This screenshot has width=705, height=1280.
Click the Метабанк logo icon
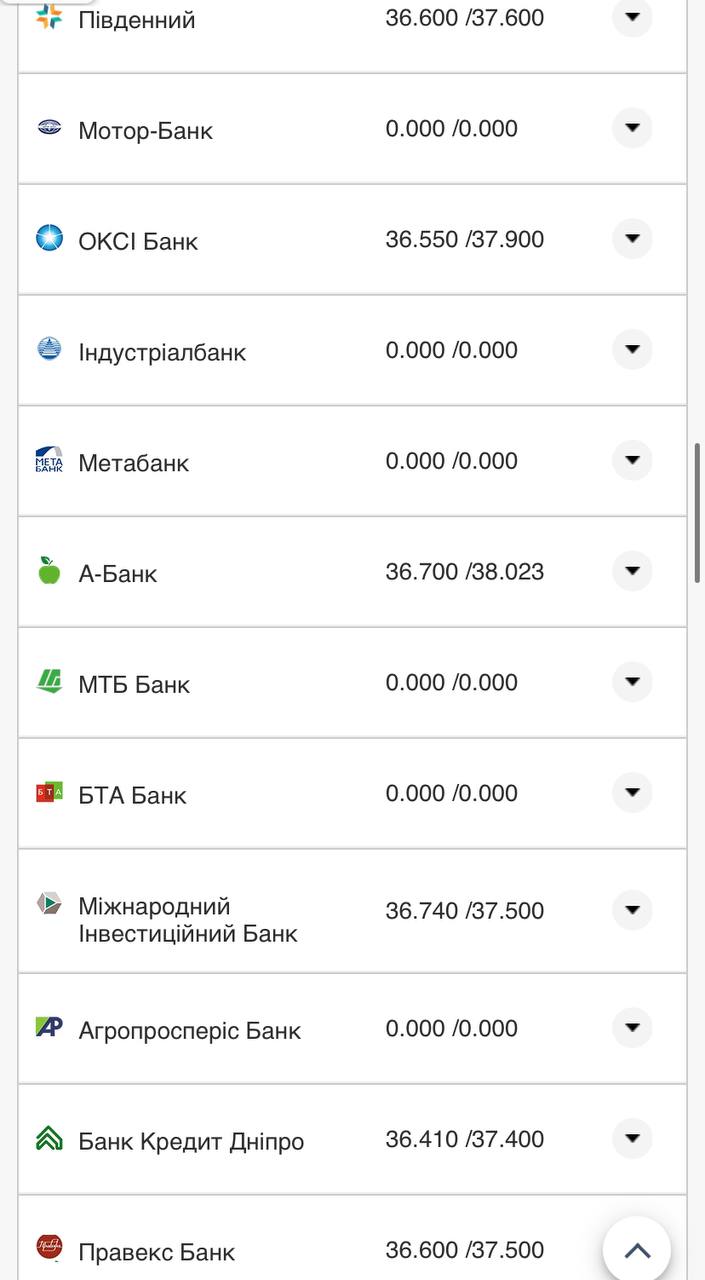[49, 460]
